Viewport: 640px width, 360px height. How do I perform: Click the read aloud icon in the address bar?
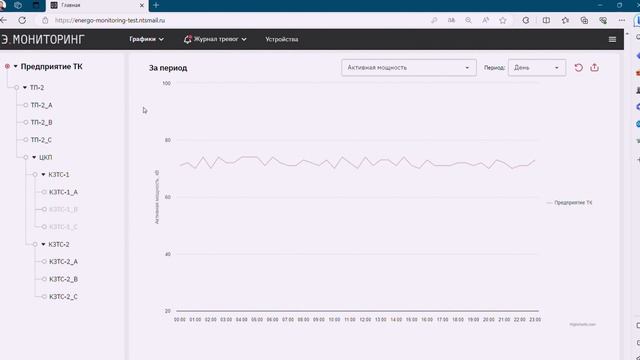[485, 20]
